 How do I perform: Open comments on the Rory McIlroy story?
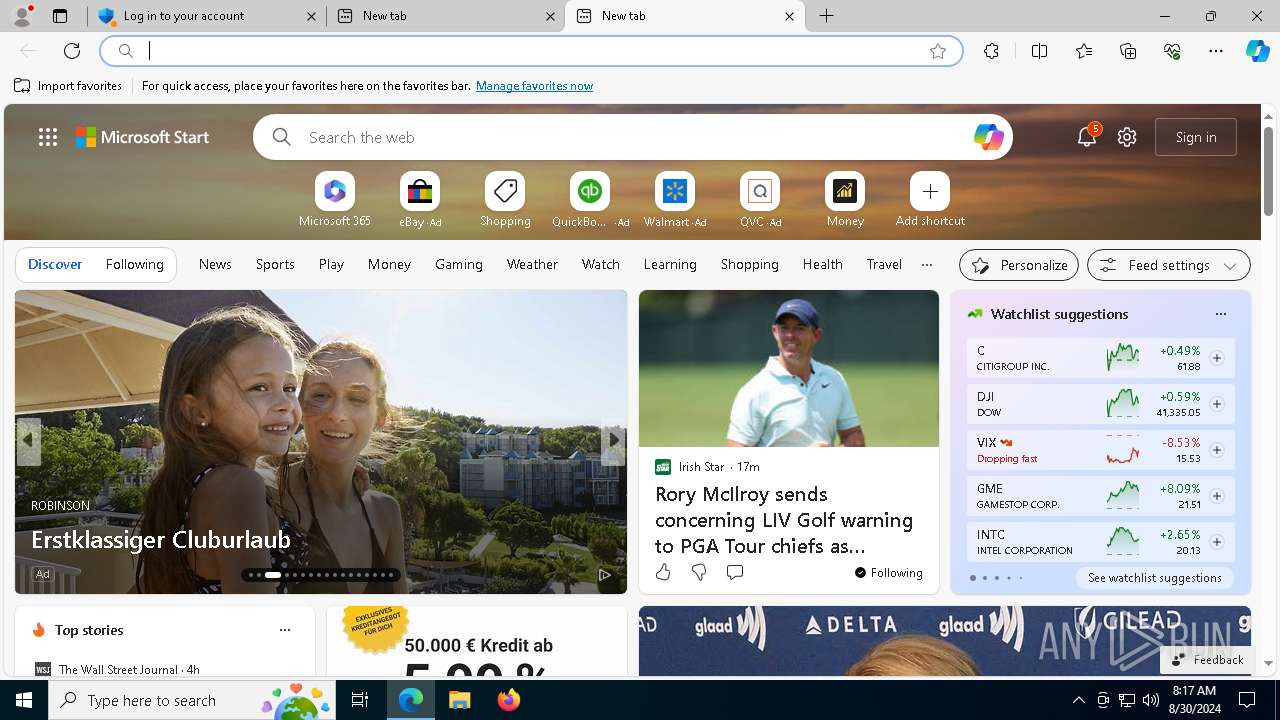pyautogui.click(x=735, y=572)
